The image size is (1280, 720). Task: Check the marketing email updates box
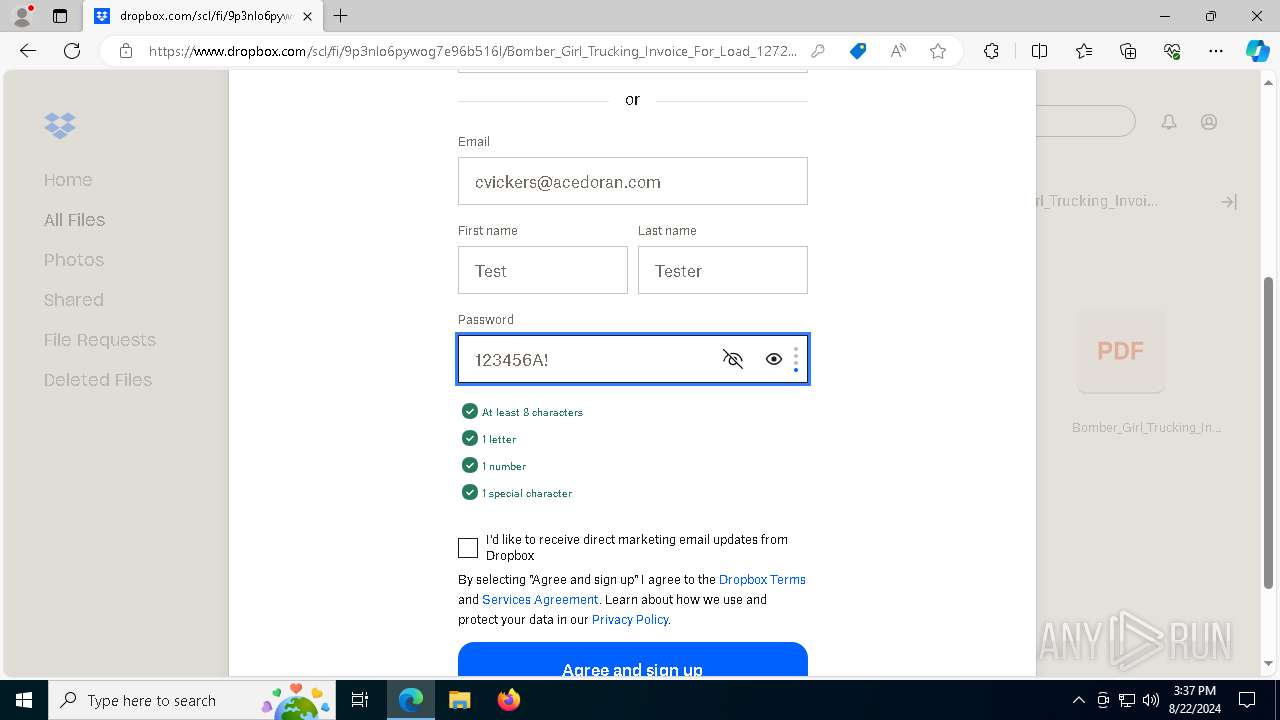468,548
